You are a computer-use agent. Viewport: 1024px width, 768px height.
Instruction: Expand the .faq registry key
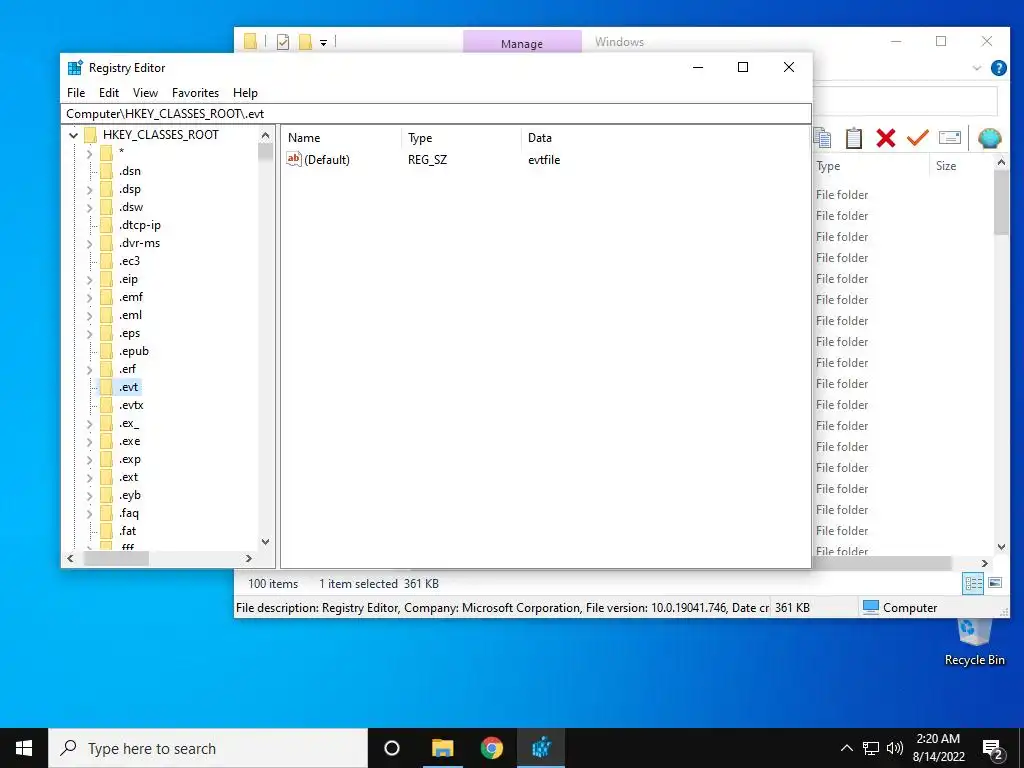[x=89, y=514]
